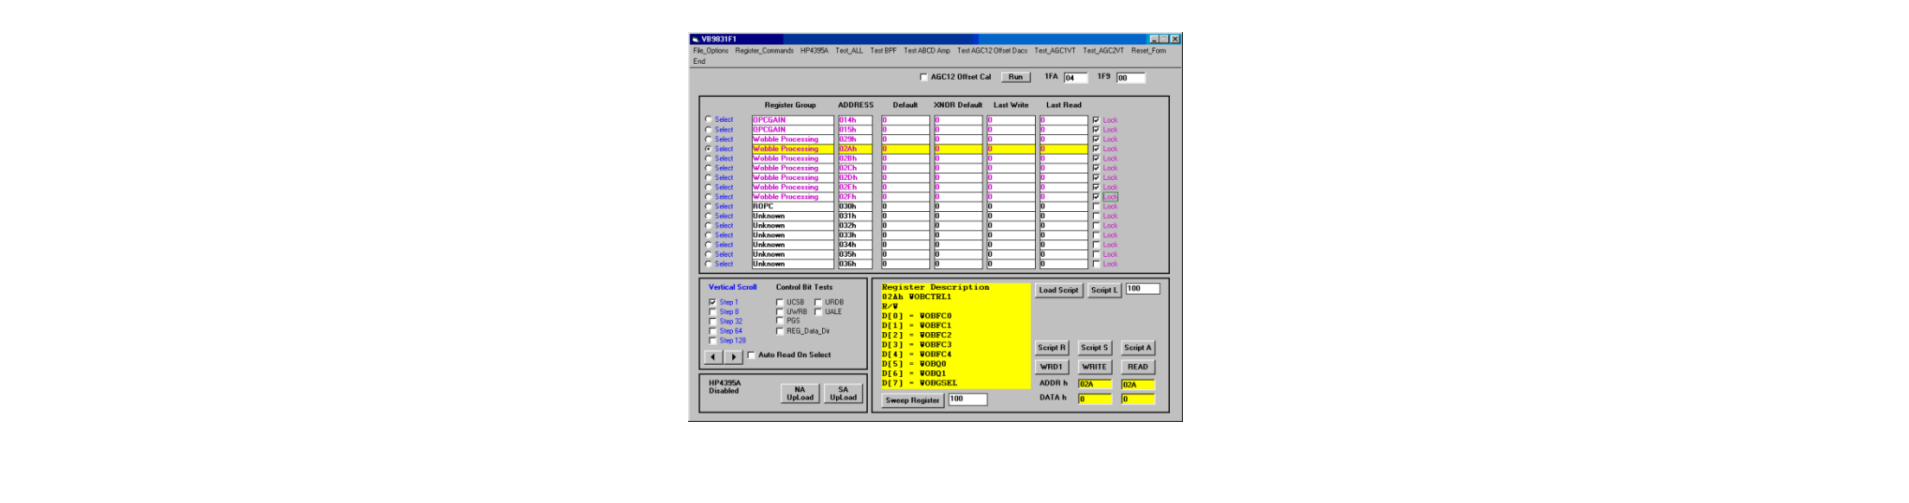The height and width of the screenshot is (503, 1909).
Task: Click the Default field for address 030h
Action: tap(905, 207)
